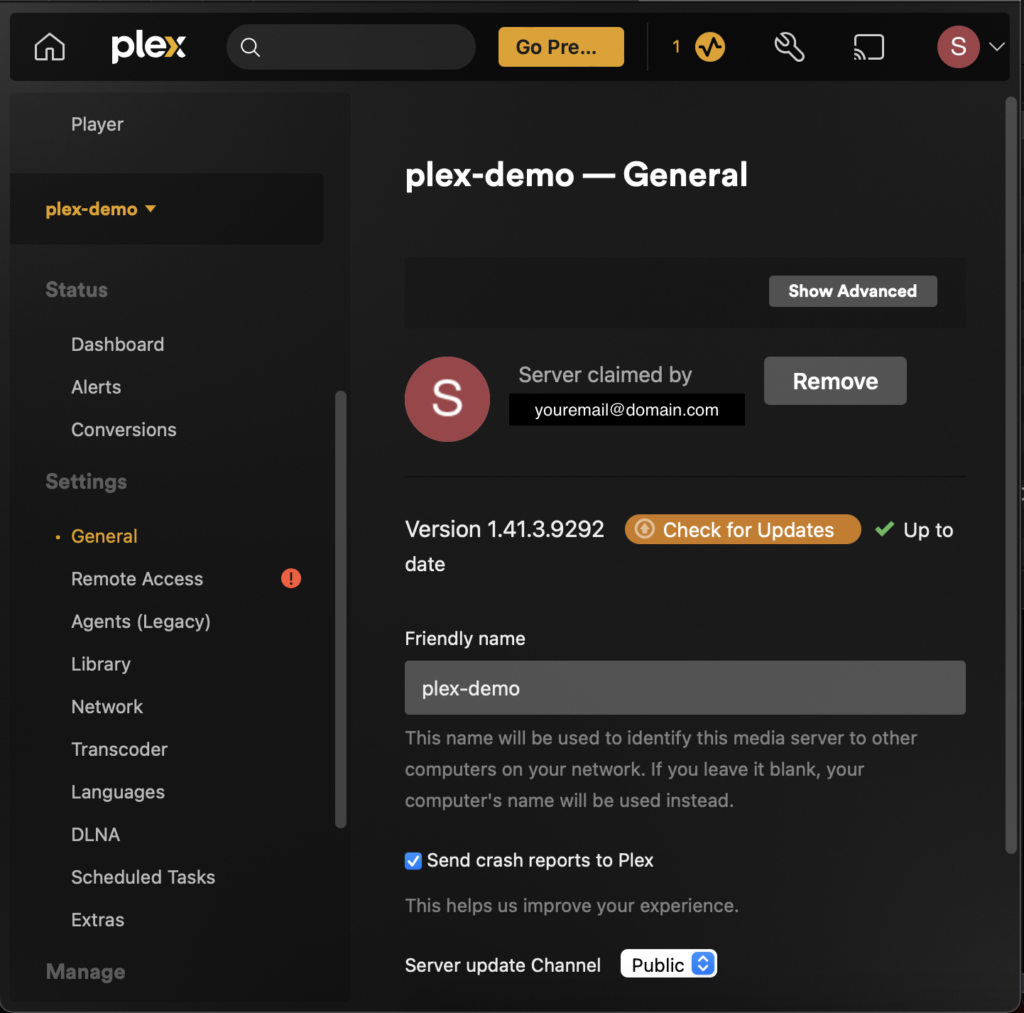This screenshot has height=1013, width=1024.
Task: Open the Player settings item
Action: pyautogui.click(x=97, y=124)
